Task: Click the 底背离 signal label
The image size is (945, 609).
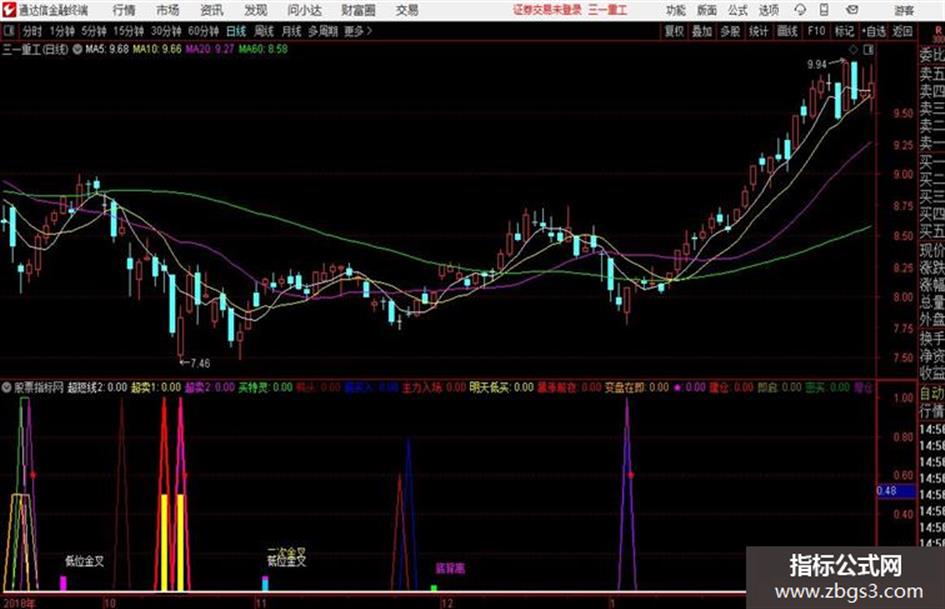Action: click(450, 568)
